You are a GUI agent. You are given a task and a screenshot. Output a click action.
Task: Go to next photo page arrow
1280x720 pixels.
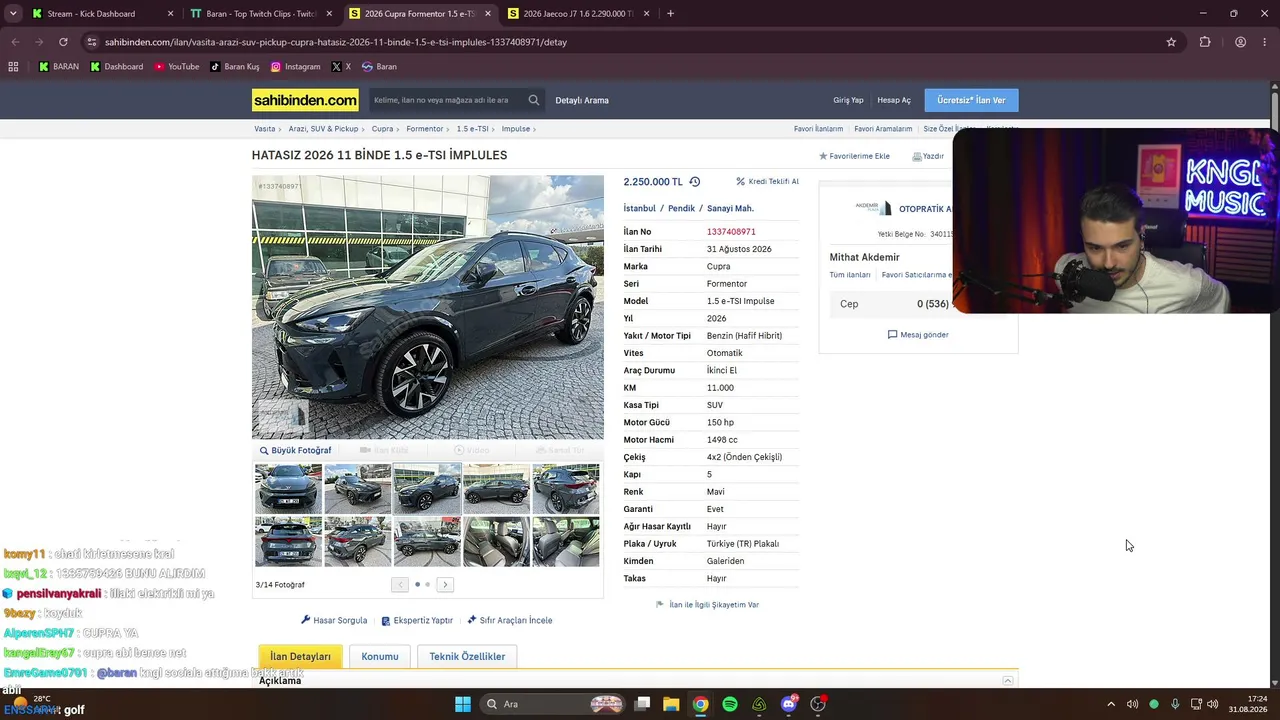click(445, 585)
